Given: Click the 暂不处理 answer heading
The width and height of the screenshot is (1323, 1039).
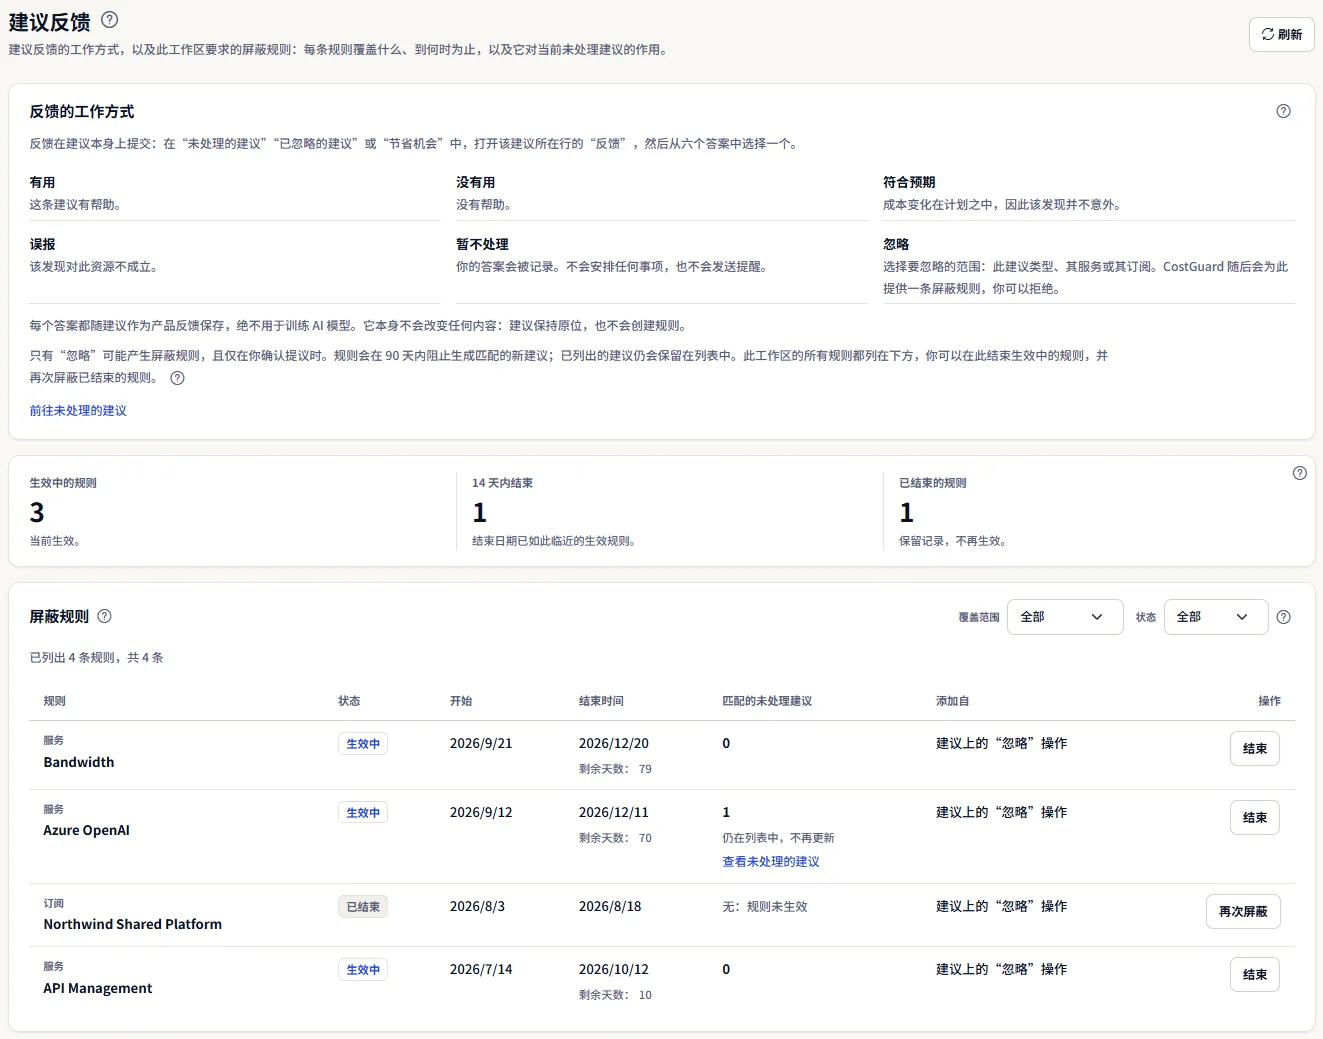Looking at the screenshot, I should tap(482, 245).
